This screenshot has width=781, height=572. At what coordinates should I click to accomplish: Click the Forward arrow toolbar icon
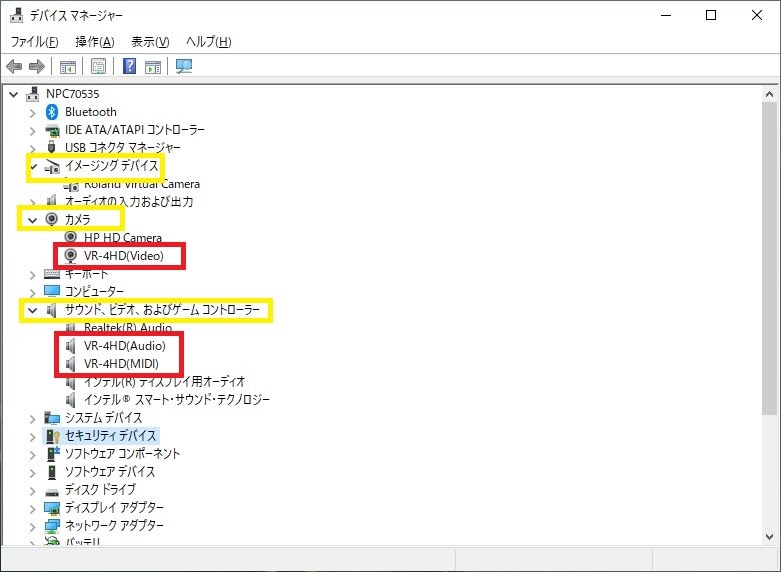[36, 66]
